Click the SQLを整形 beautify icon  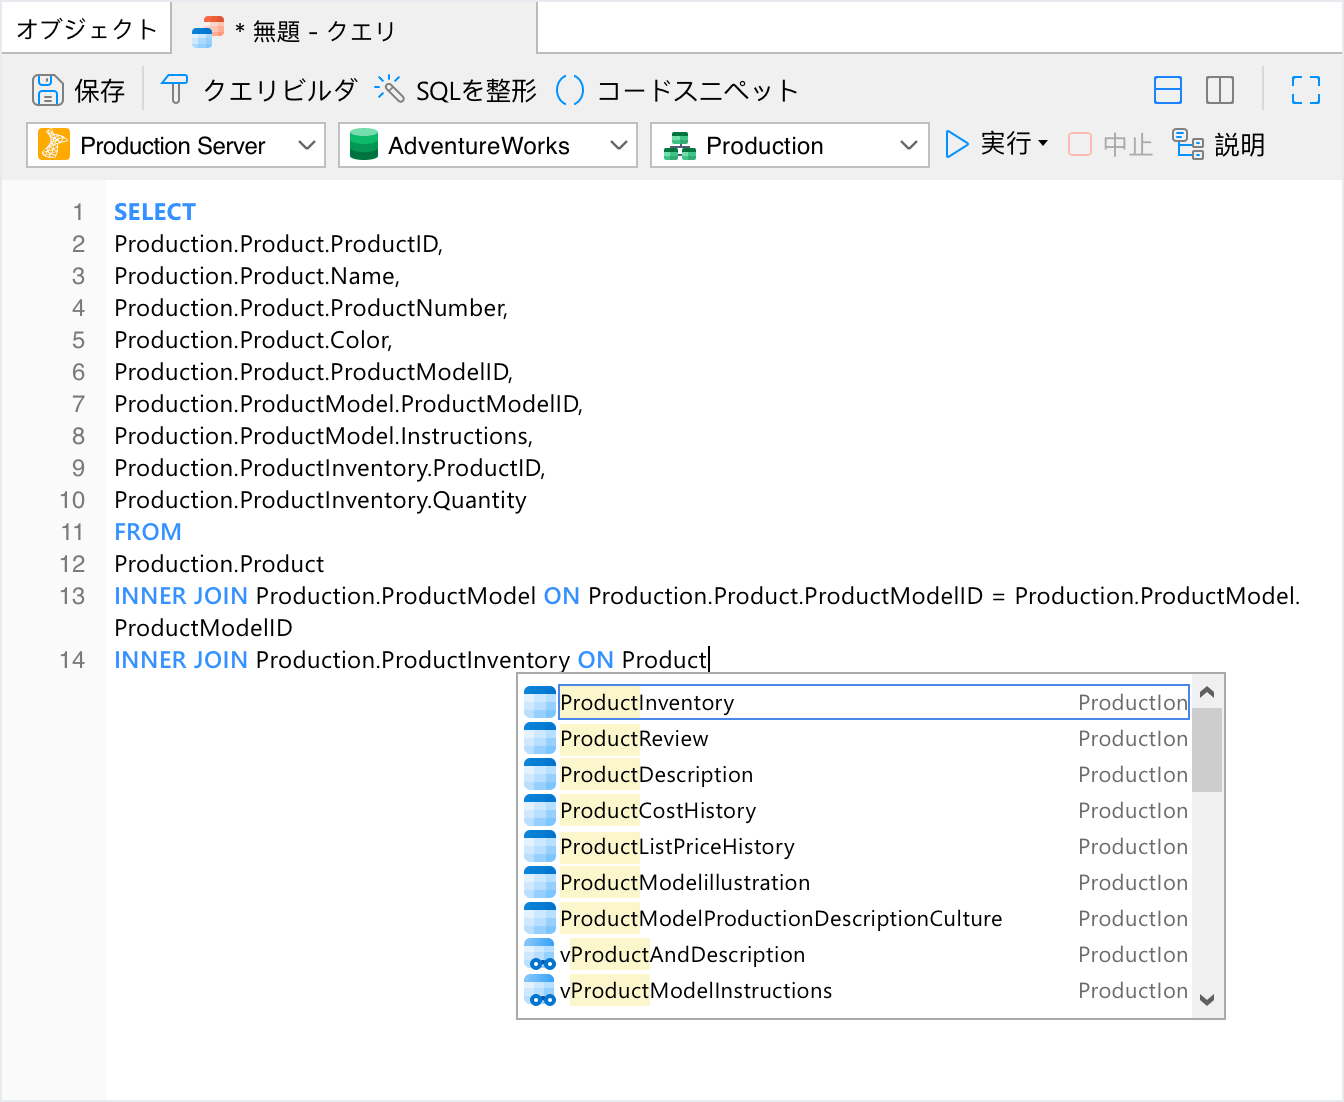coord(389,90)
